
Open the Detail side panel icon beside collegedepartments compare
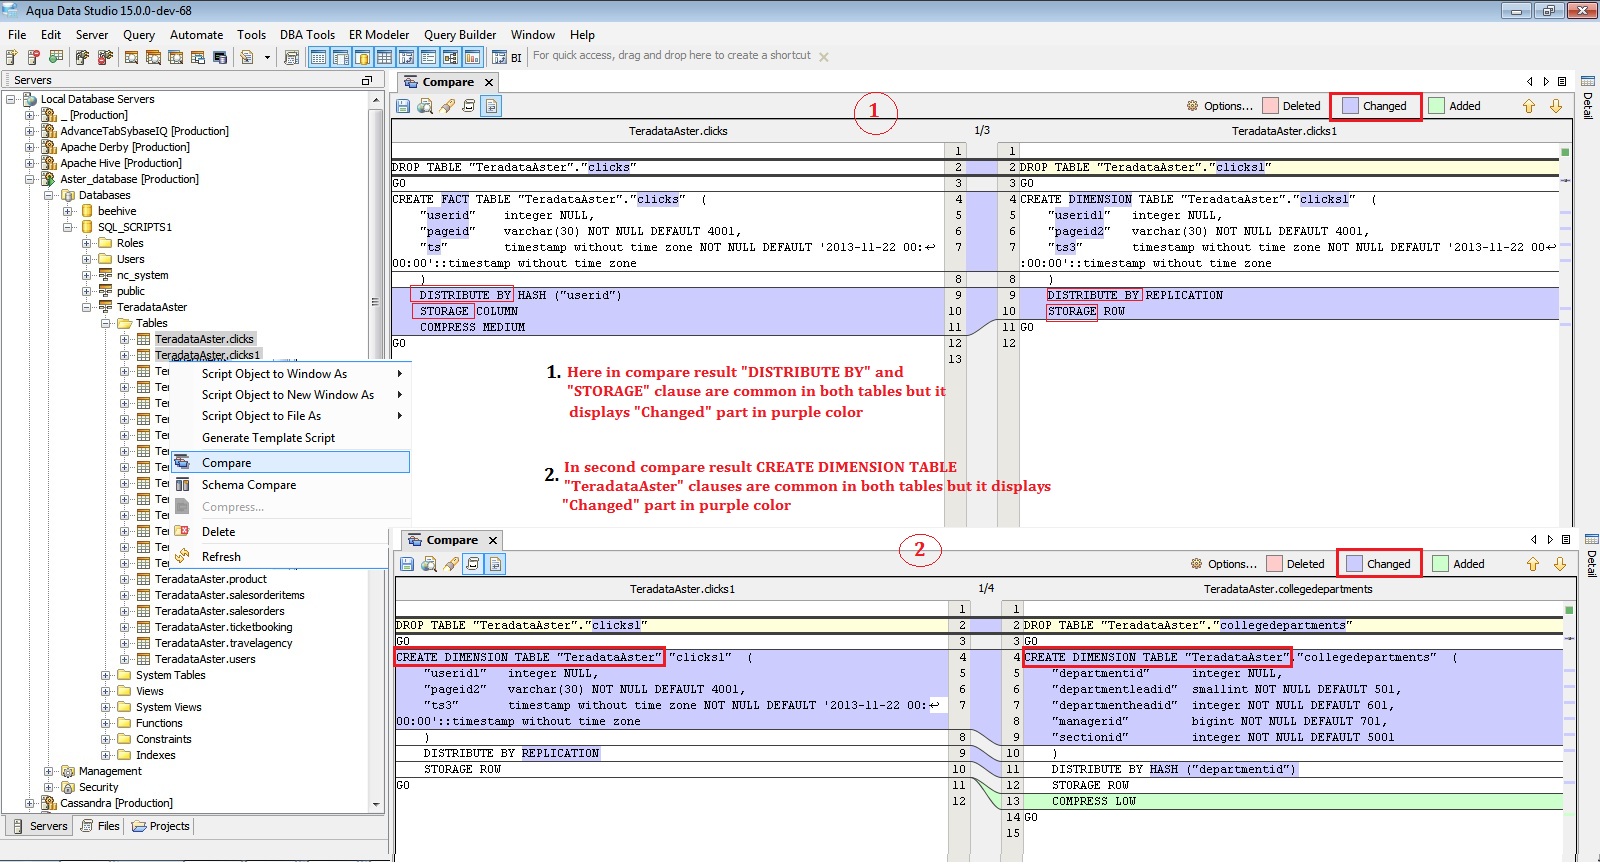pos(1592,539)
